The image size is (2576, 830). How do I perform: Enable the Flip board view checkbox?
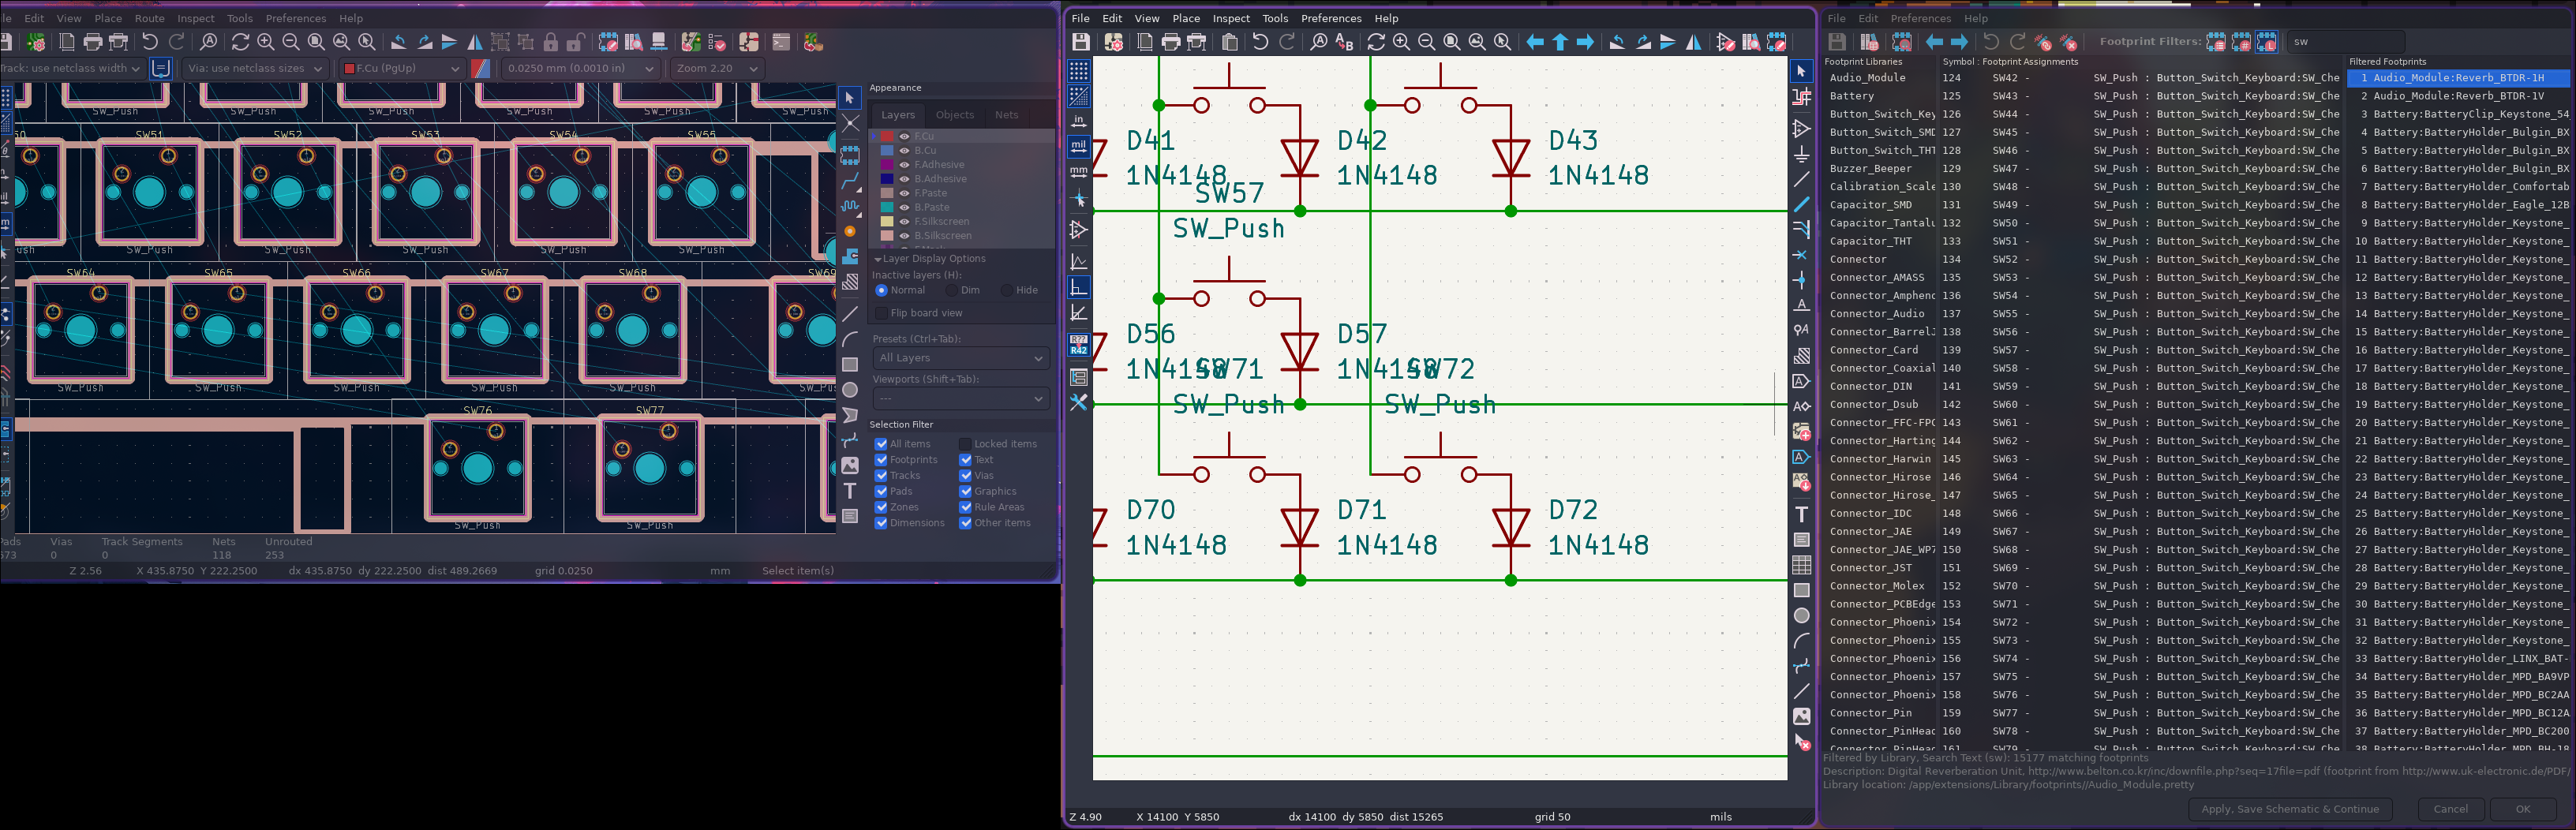881,314
